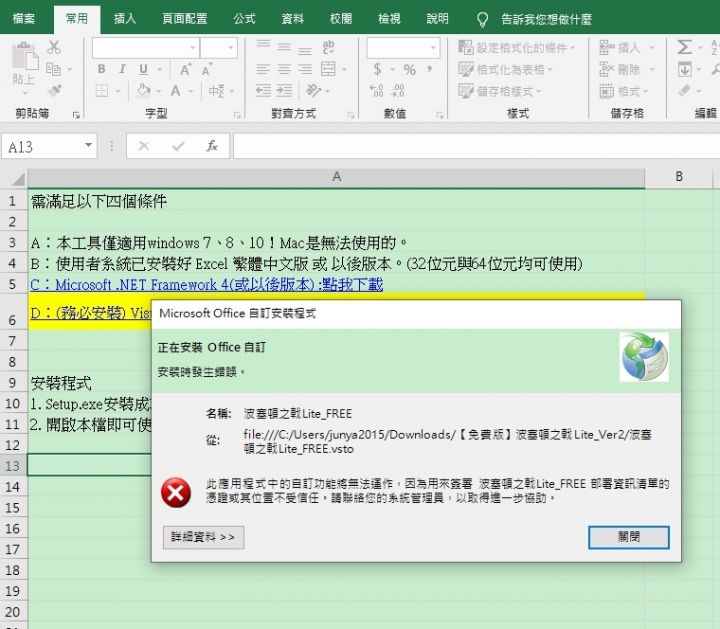
Task: Switch to the 頁面配置 ribbon tab
Action: click(x=185, y=19)
